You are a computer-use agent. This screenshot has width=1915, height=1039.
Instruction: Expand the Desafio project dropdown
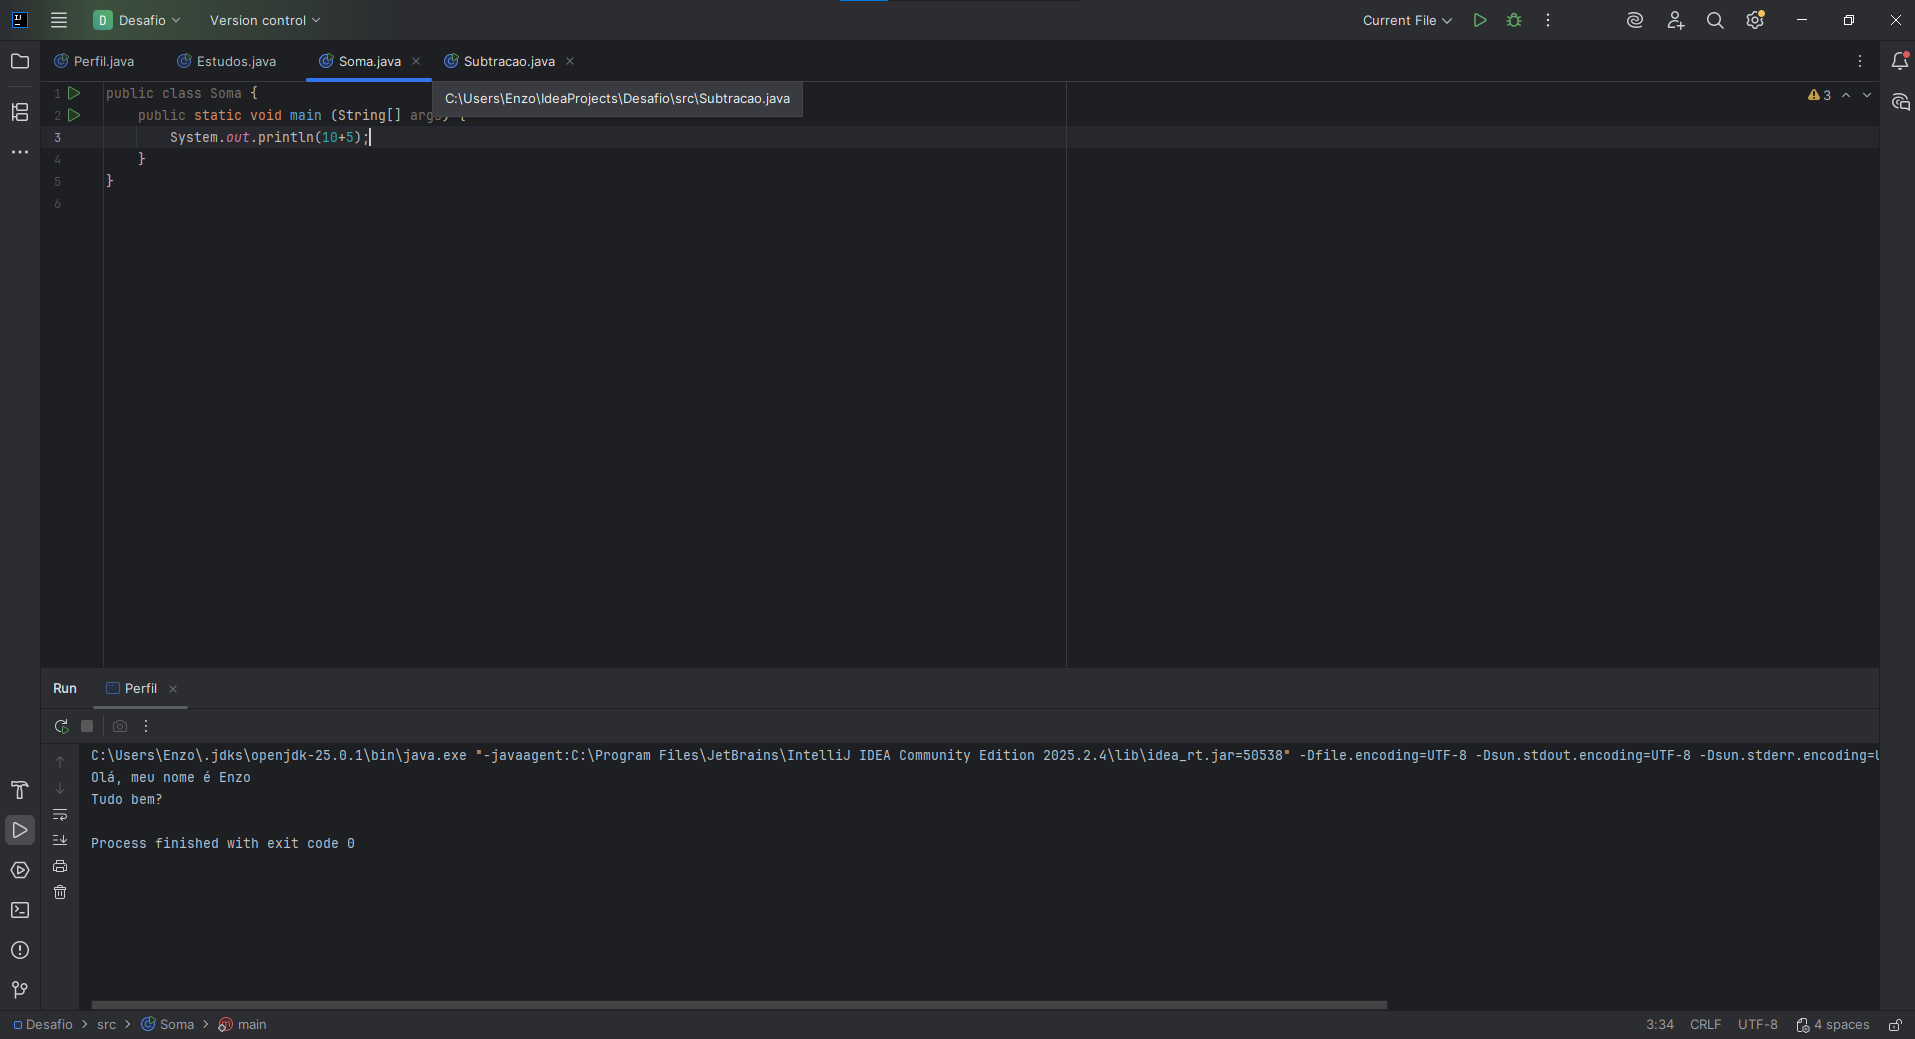pos(137,20)
